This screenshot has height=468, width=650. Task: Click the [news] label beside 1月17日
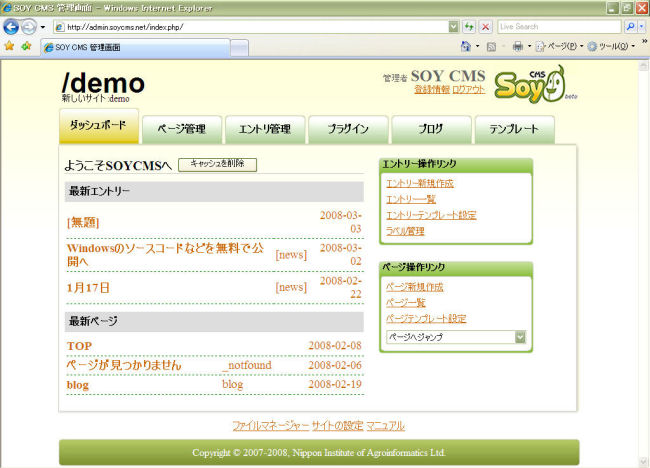(291, 287)
